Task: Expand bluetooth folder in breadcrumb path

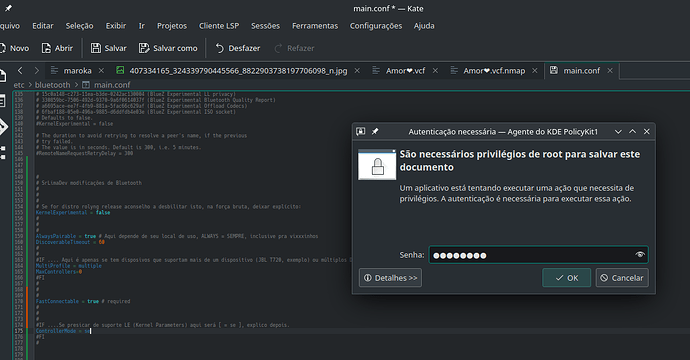Action: click(76, 84)
